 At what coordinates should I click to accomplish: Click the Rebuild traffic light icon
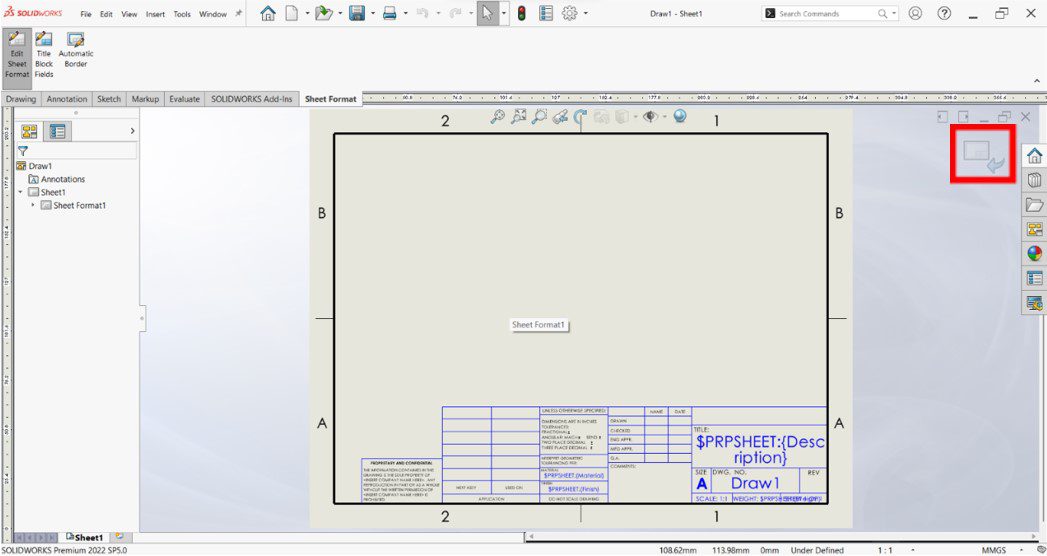pos(521,14)
